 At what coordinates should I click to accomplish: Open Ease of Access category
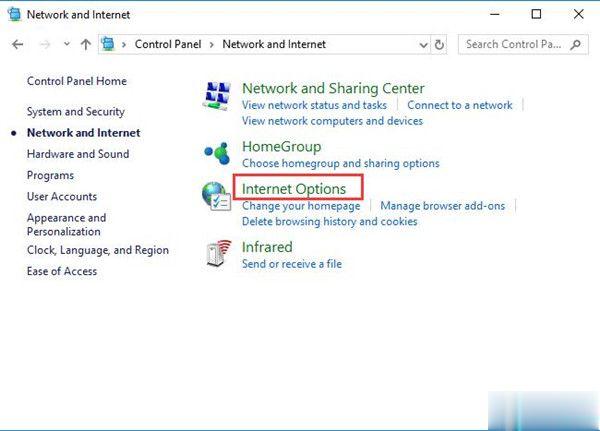(62, 271)
